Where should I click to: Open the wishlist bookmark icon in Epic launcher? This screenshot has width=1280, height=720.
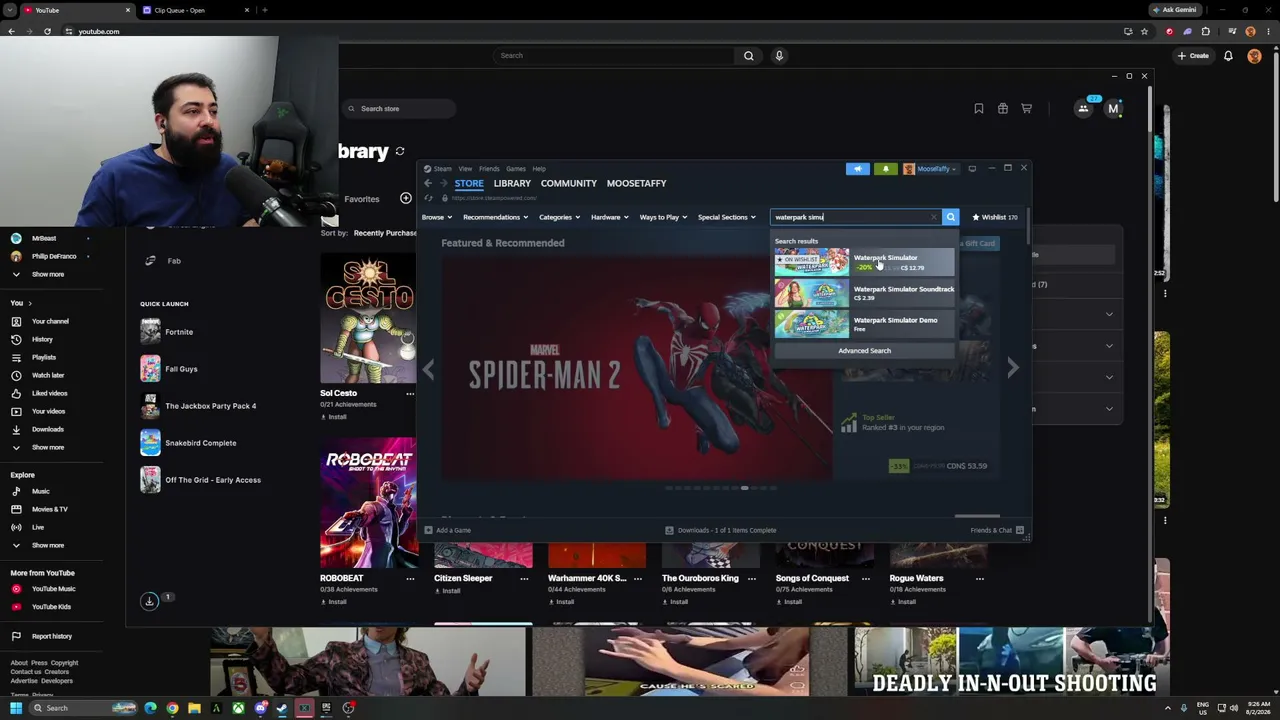click(978, 108)
